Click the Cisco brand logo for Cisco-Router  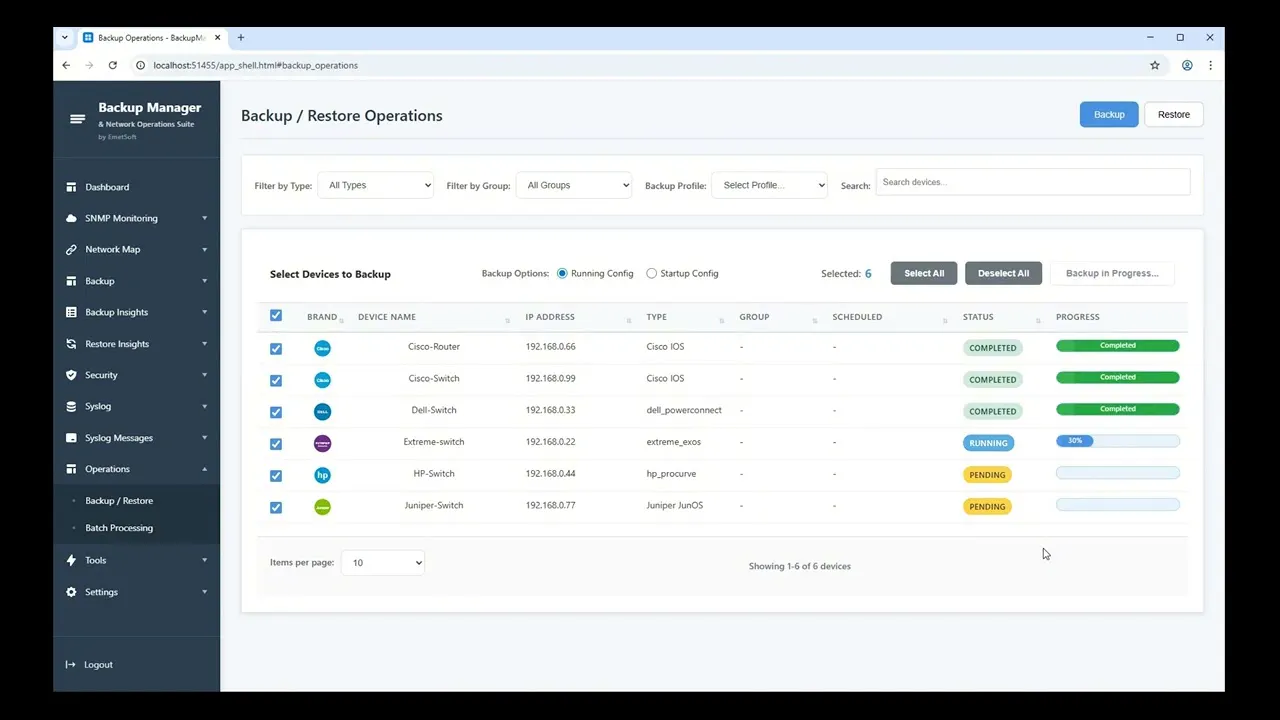322,348
